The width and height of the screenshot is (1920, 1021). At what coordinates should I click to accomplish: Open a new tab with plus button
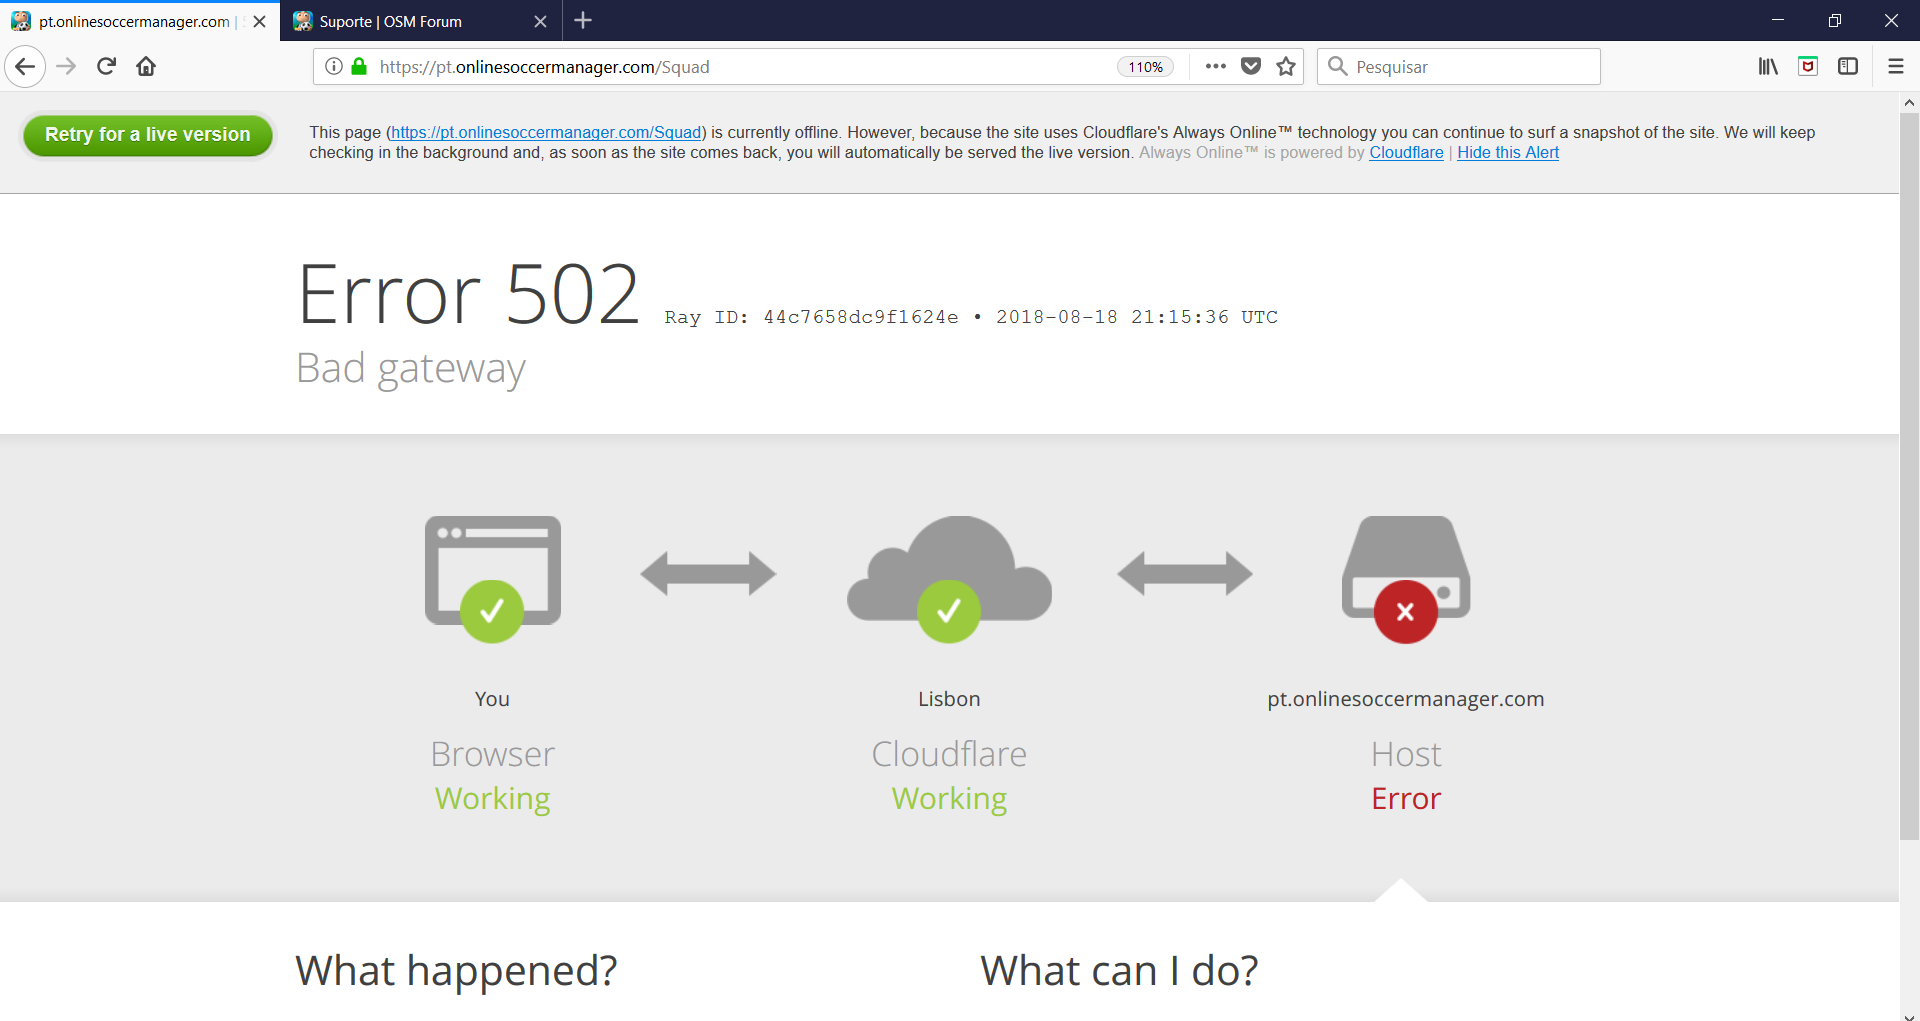tap(583, 21)
